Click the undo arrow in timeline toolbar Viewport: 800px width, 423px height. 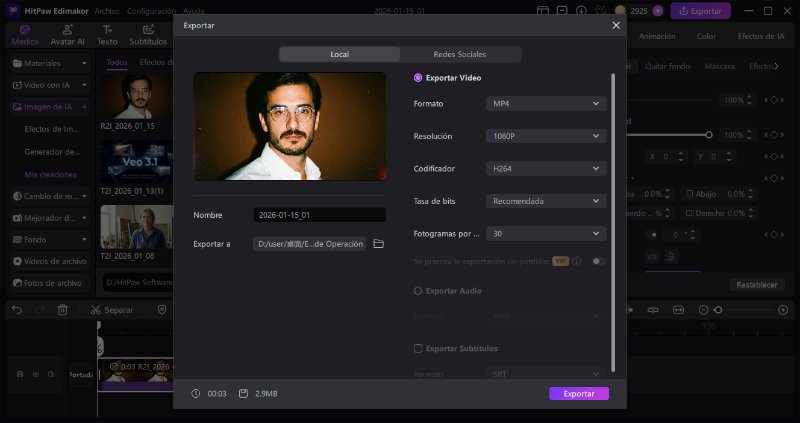[x=17, y=310]
